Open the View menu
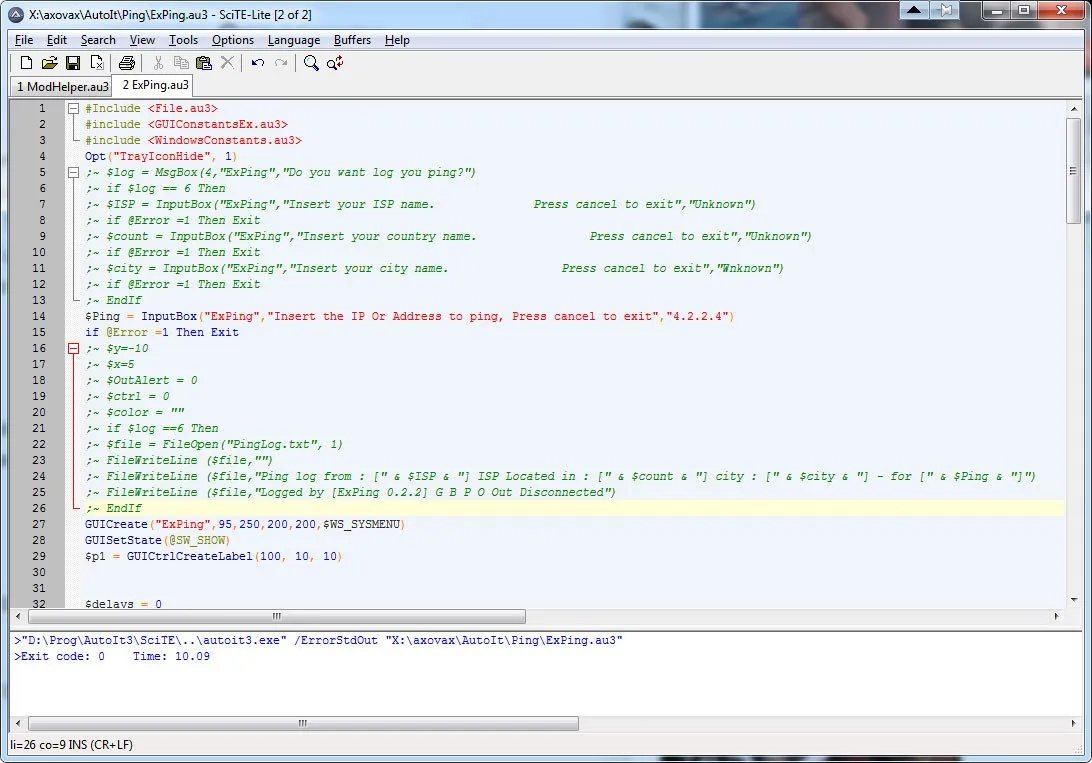The height and width of the screenshot is (763, 1092). [x=142, y=40]
